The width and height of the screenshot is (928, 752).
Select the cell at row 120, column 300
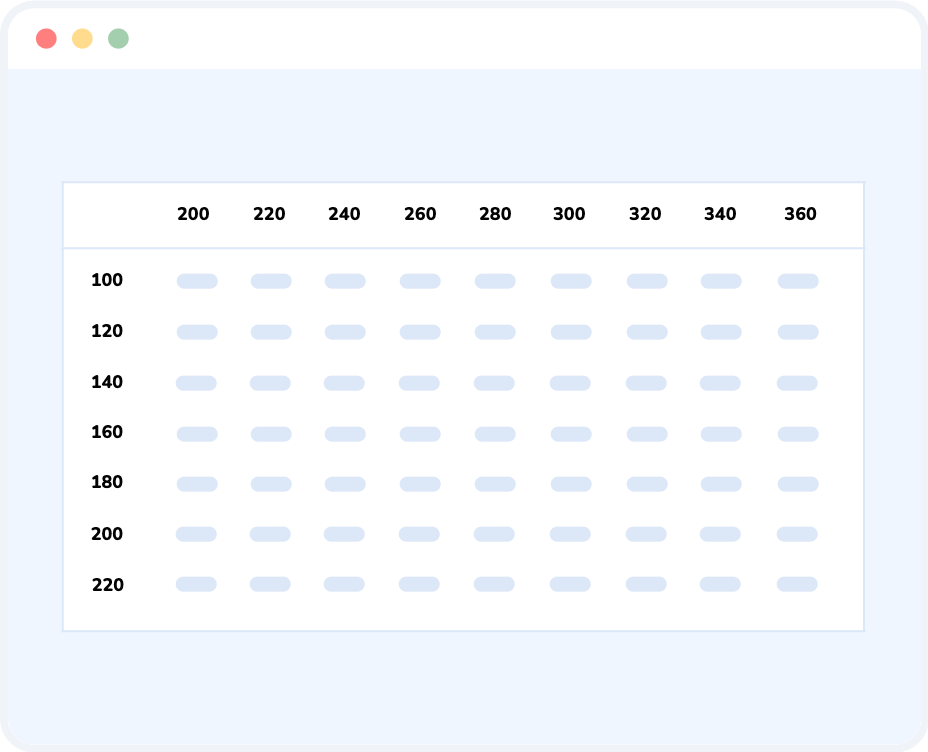571,332
